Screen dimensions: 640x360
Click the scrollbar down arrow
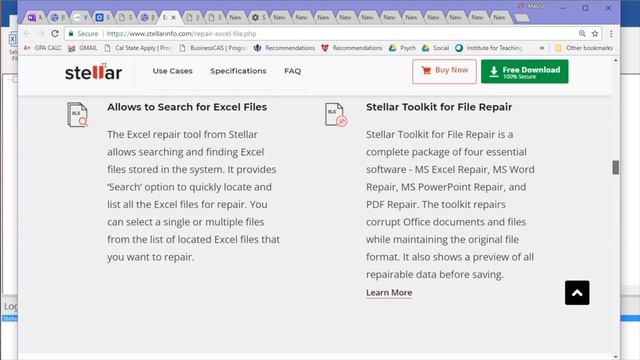coord(616,356)
